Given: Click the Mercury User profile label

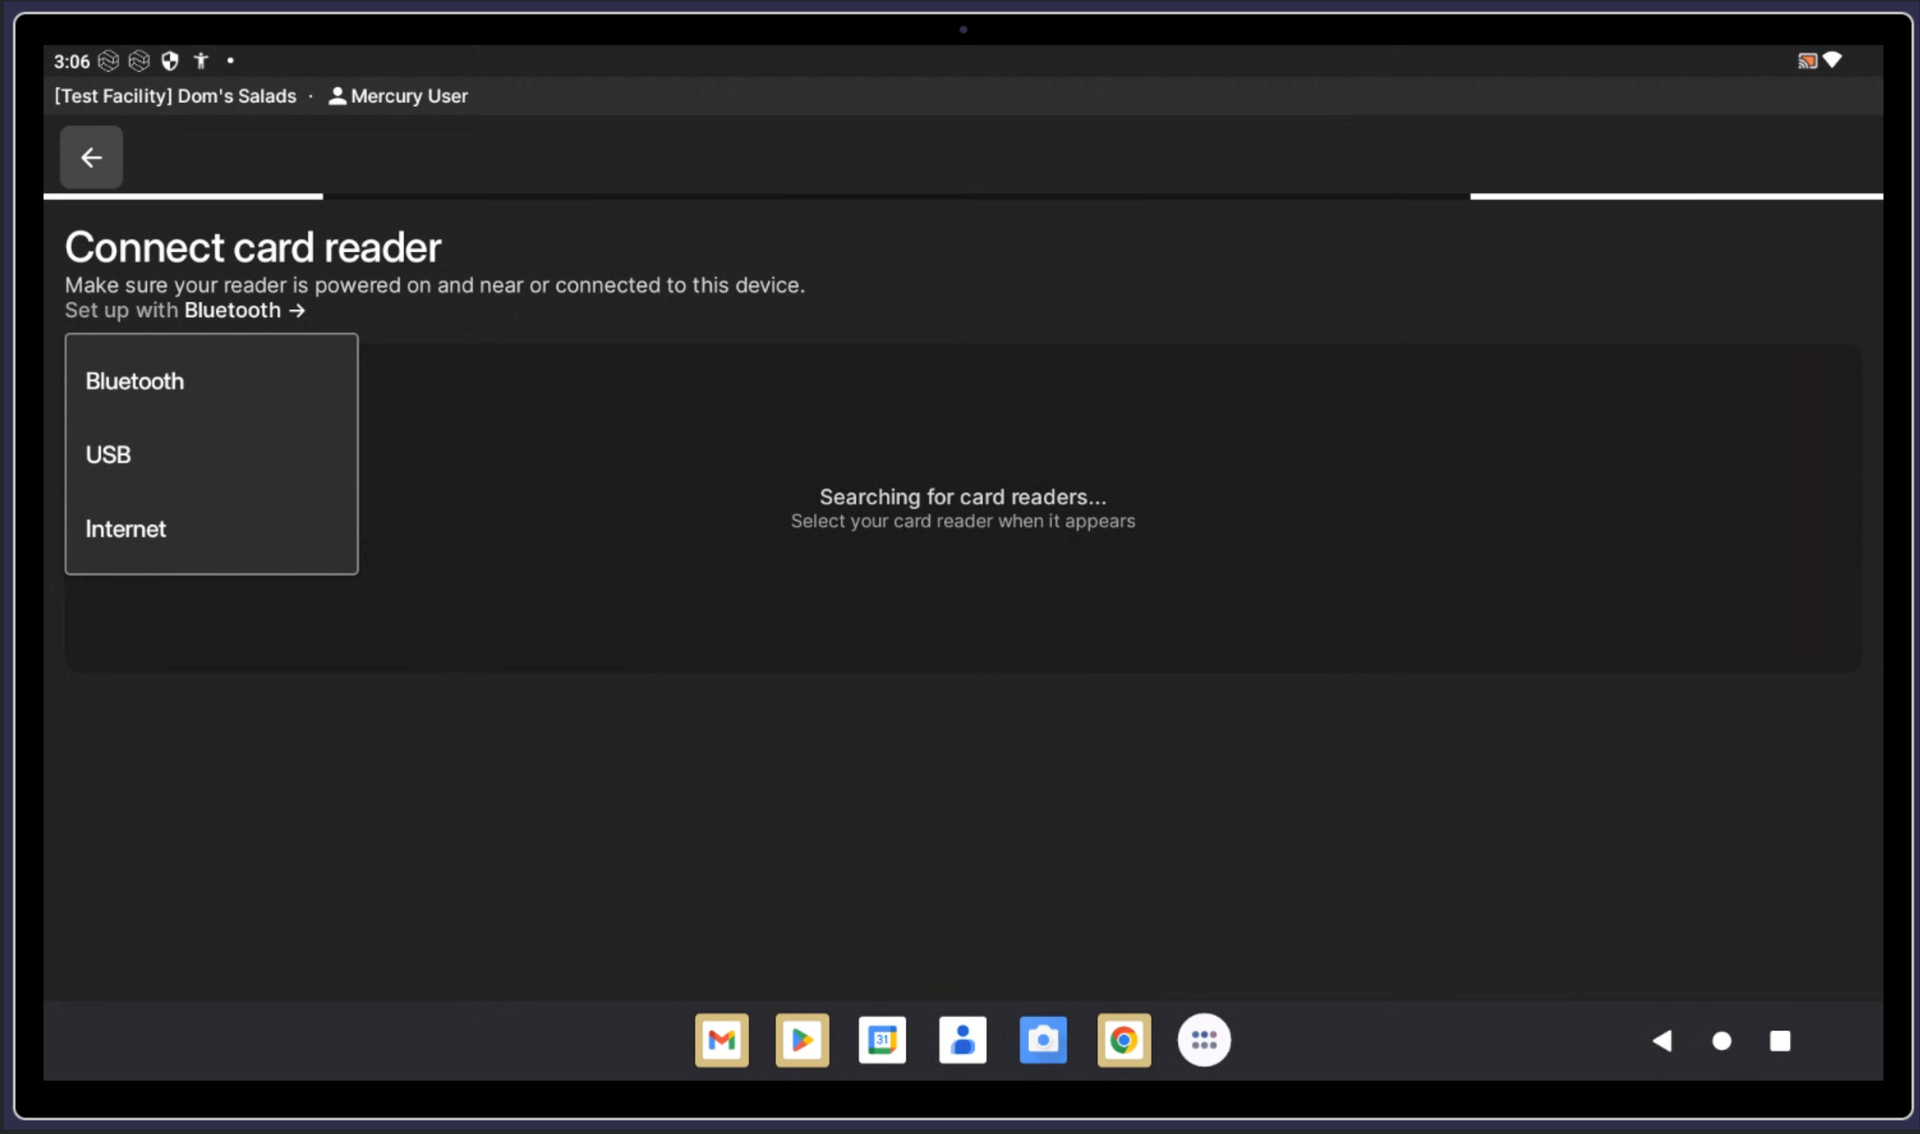Looking at the screenshot, I should 398,96.
